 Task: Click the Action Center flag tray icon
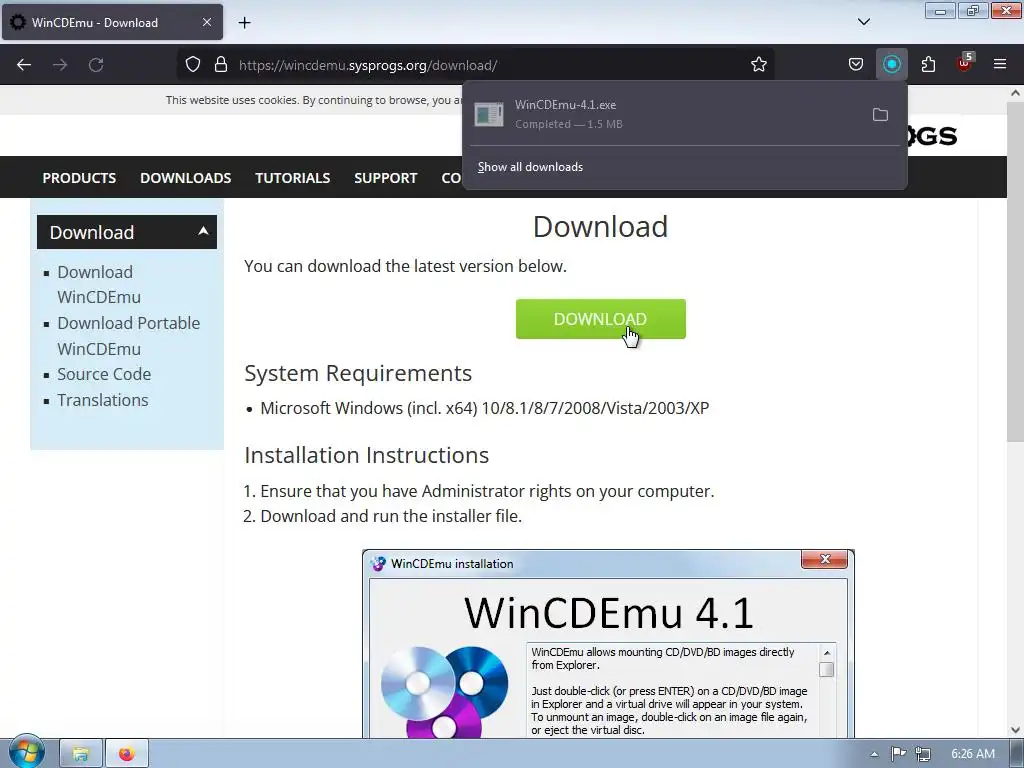[x=899, y=754]
